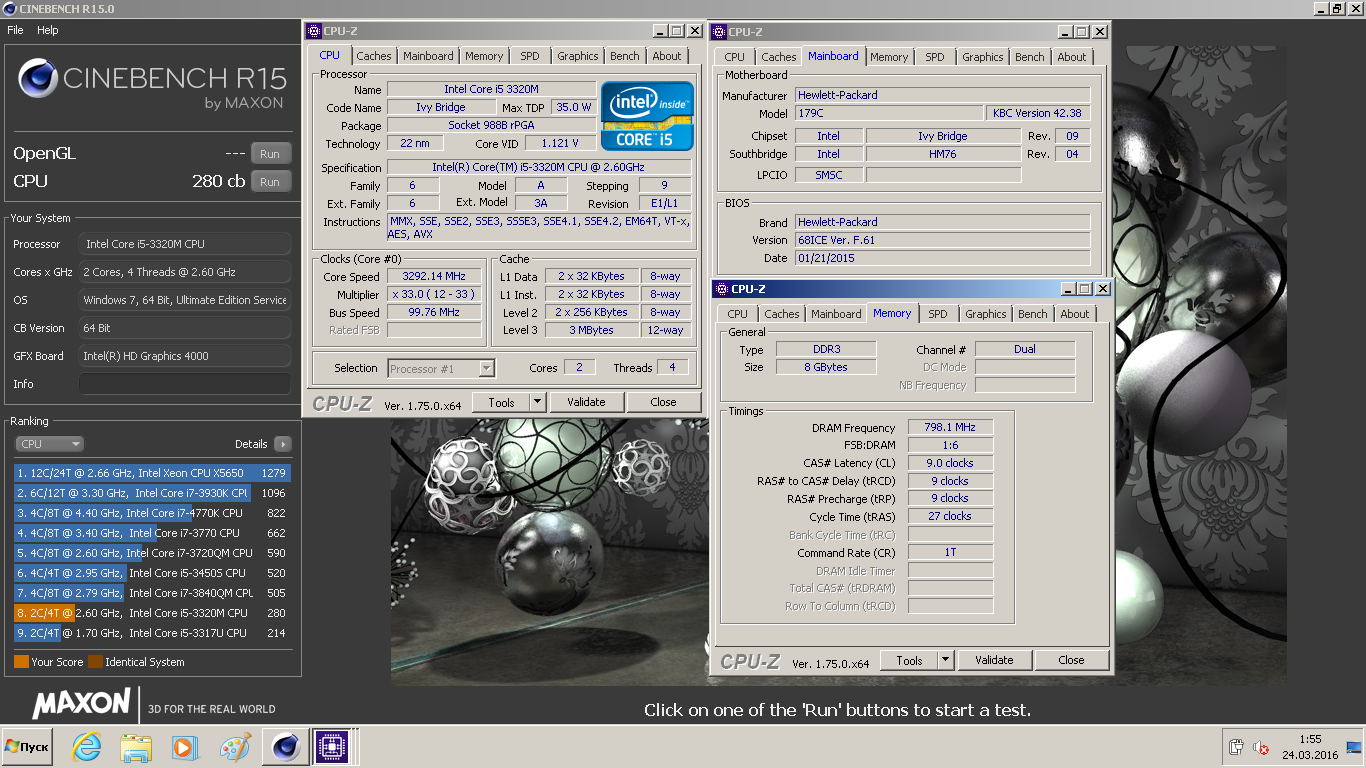Open Graphics tab in Memory CPU-Z window
Viewport: 1366px width, 768px height.
pyautogui.click(x=986, y=314)
